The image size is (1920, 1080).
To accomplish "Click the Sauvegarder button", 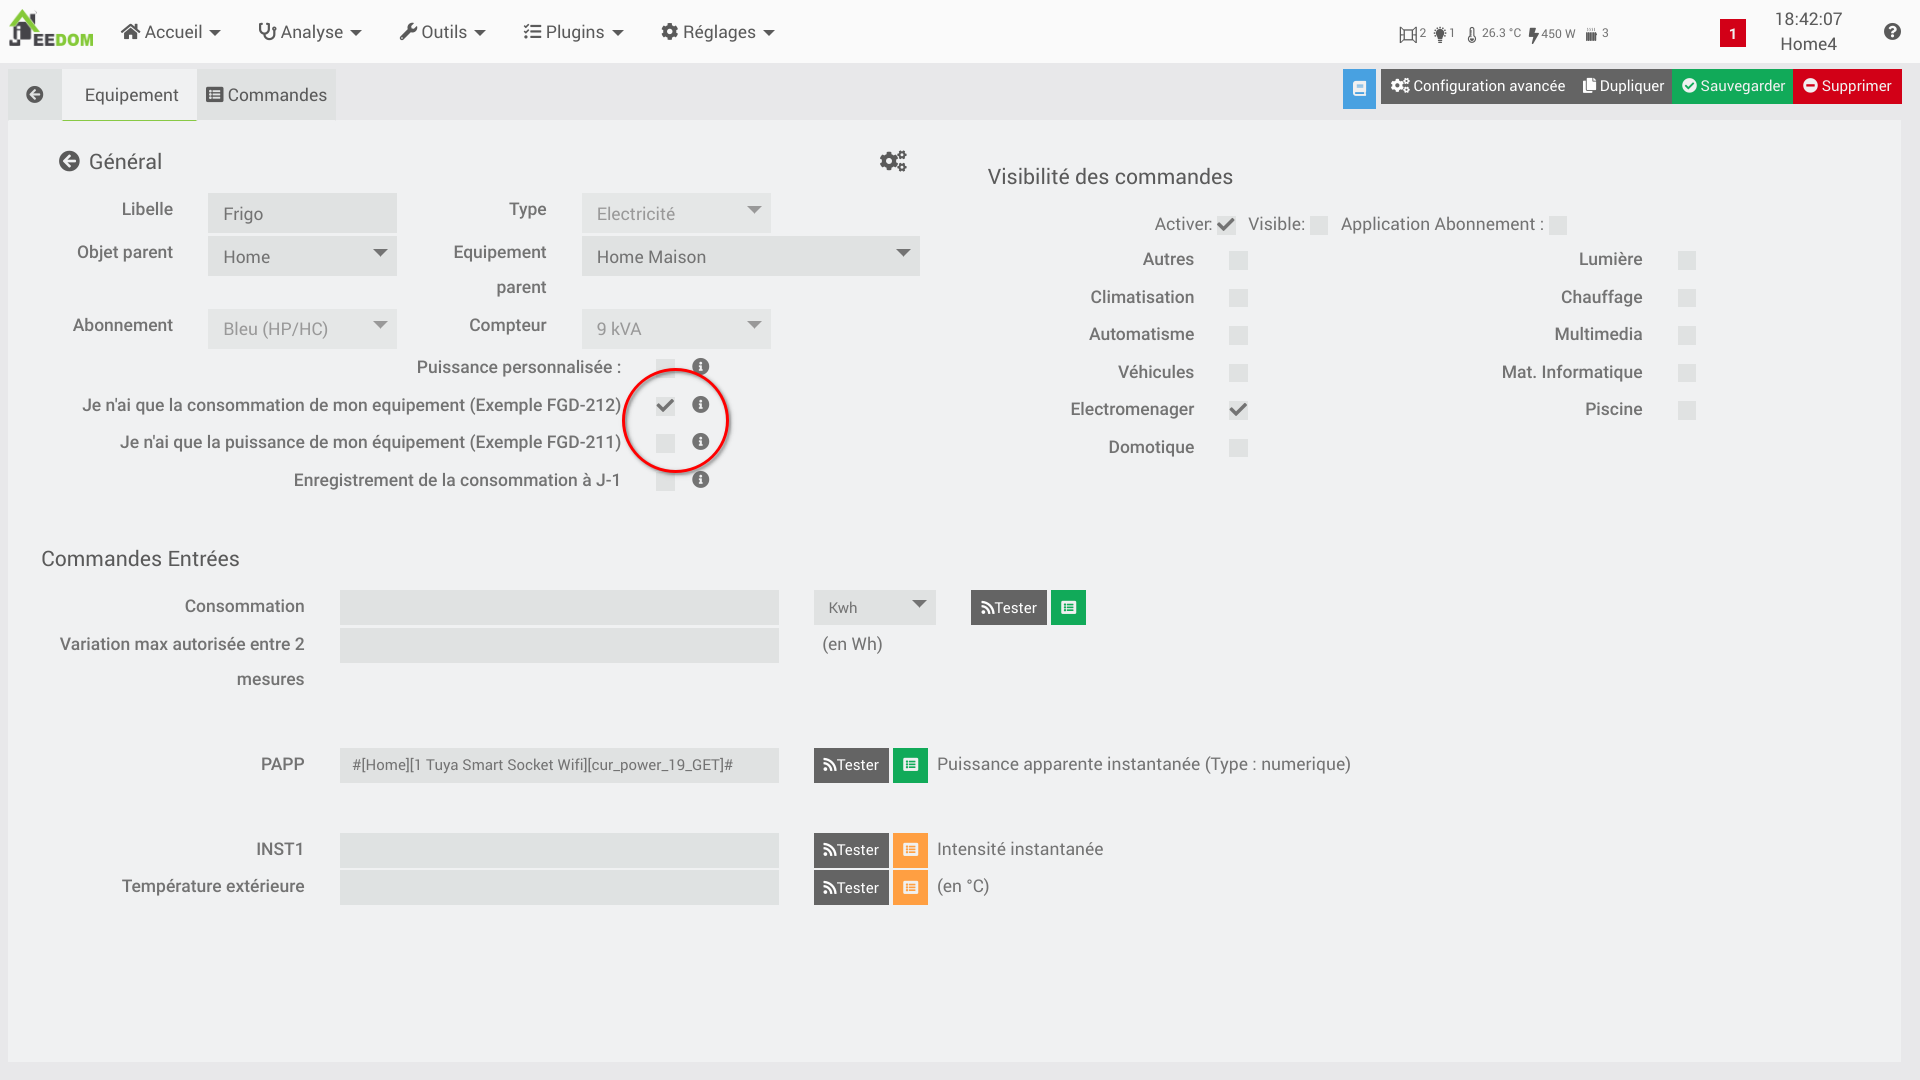I will (x=1732, y=86).
